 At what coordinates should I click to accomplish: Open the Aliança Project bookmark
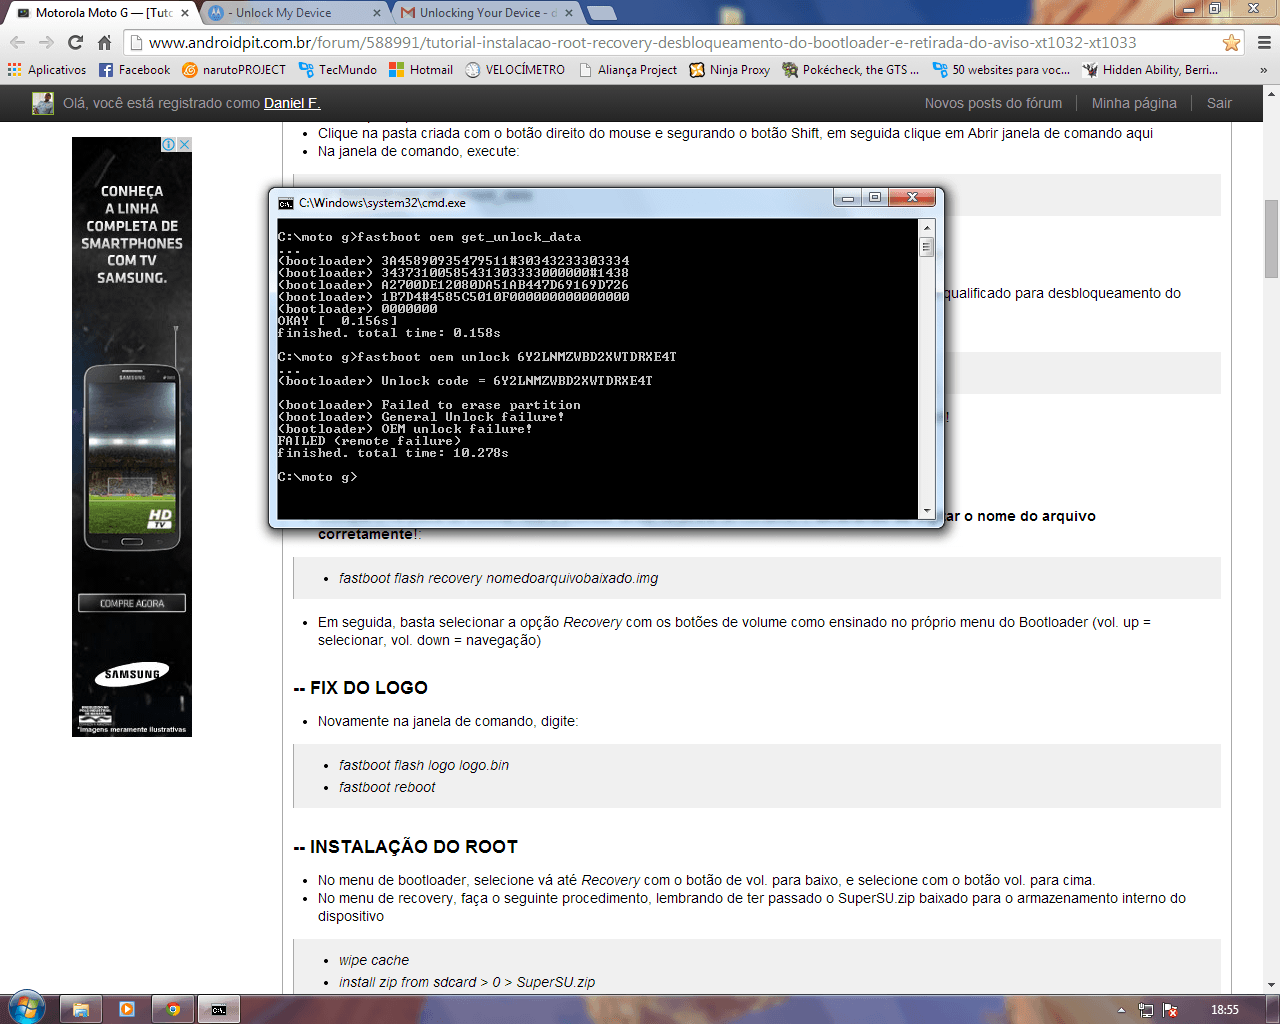click(628, 70)
